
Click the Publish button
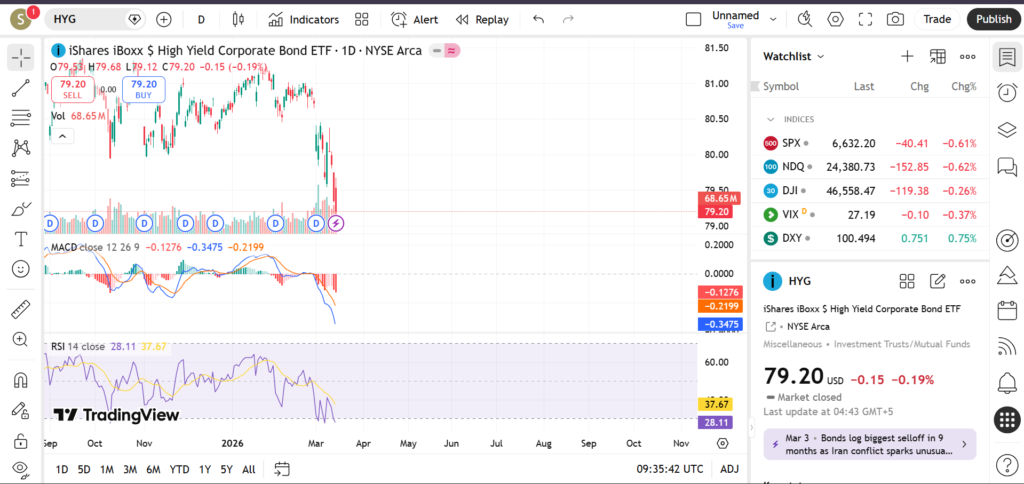(x=993, y=19)
